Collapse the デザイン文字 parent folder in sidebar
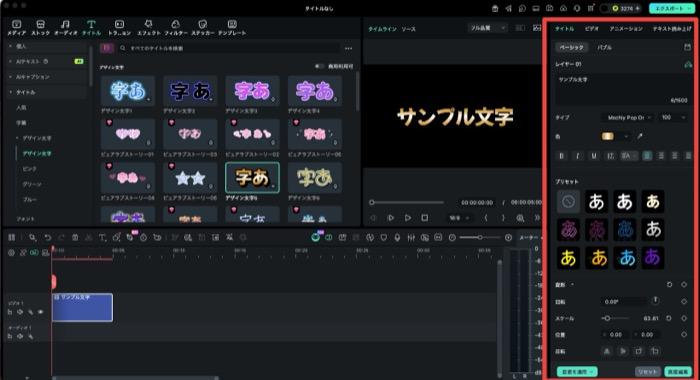Screen dimensions: 700x380 [17, 138]
